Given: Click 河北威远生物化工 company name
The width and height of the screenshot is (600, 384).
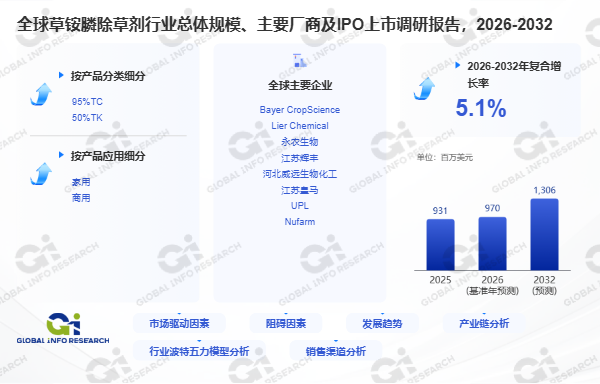Looking at the screenshot, I should 300,174.
